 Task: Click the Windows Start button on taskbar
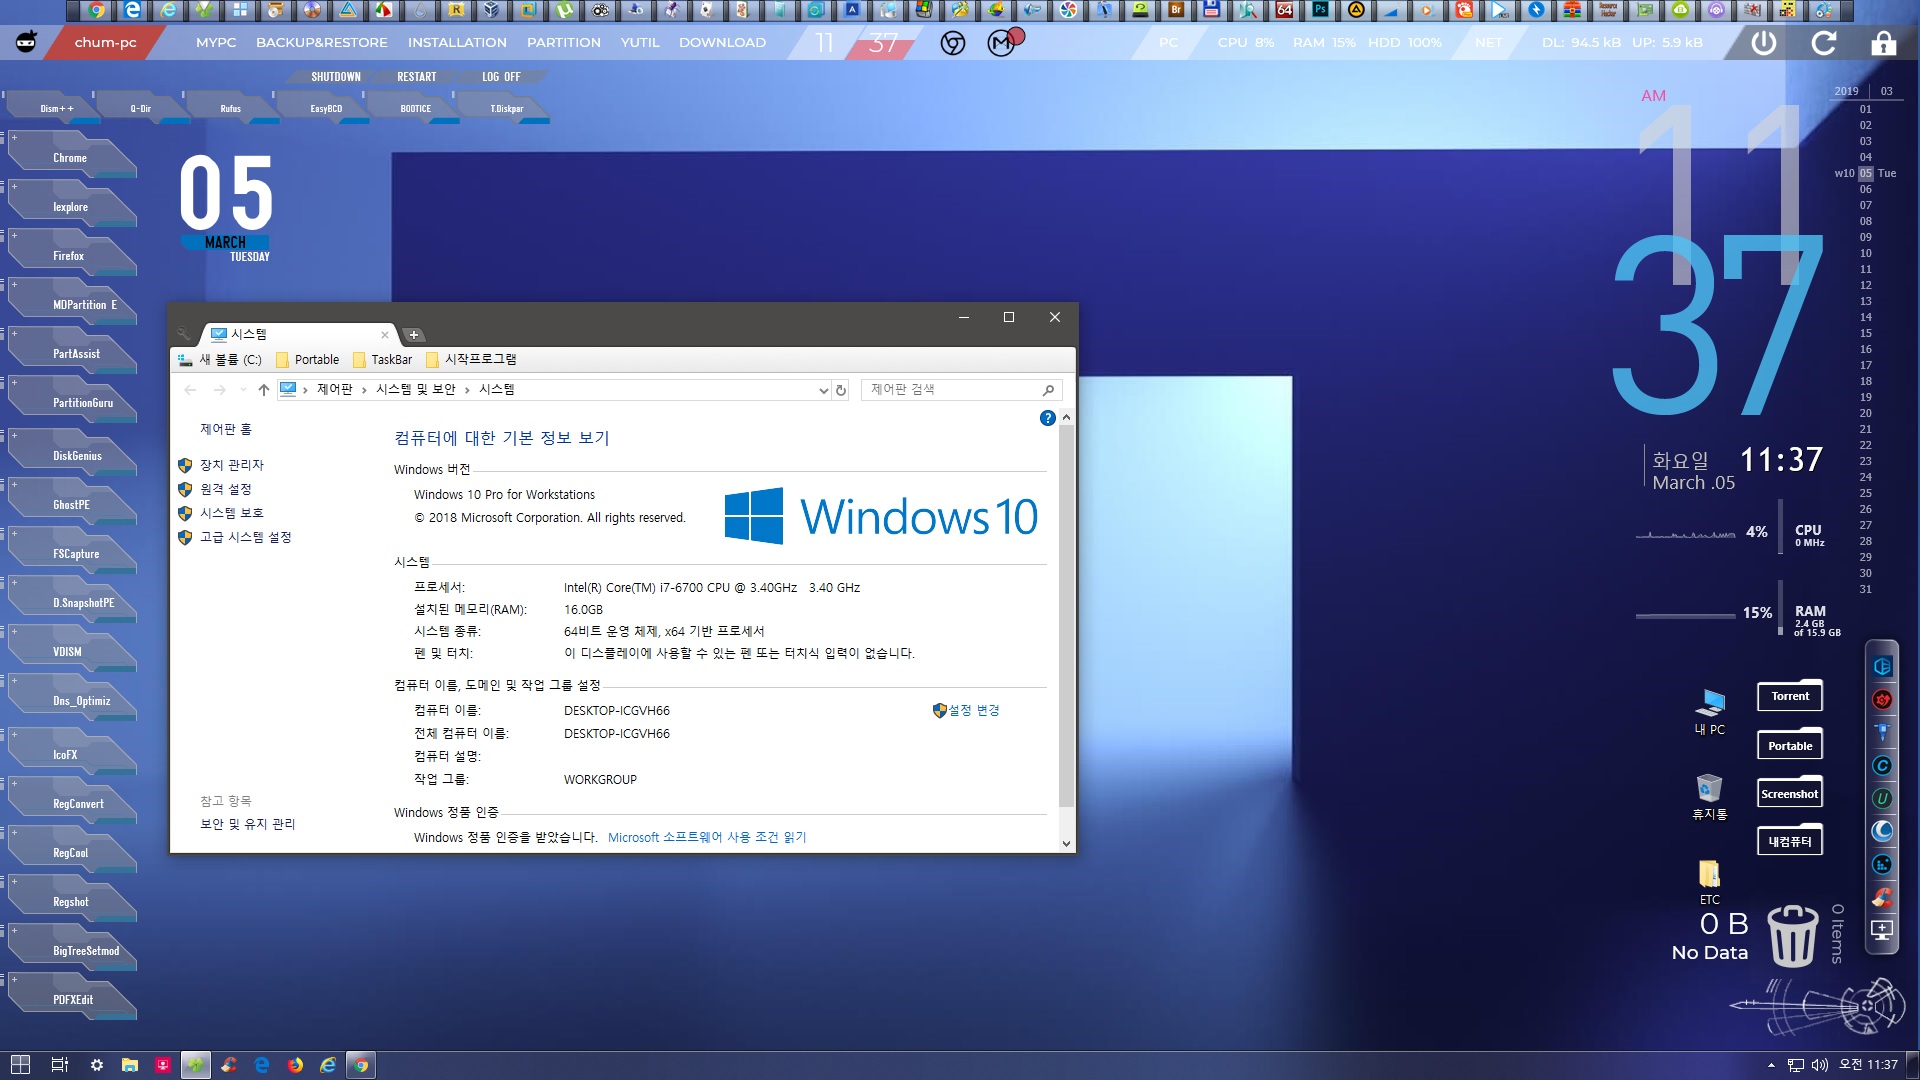click(20, 1065)
